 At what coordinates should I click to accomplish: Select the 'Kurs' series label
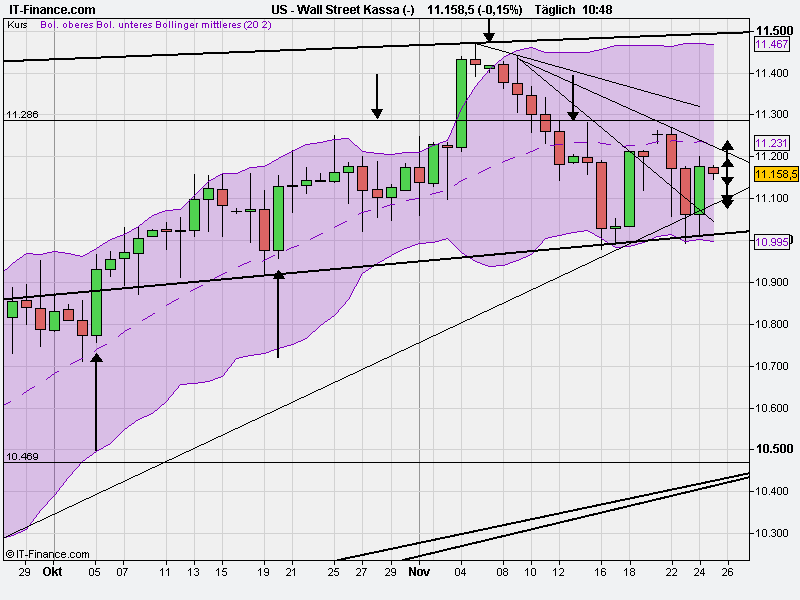[x=17, y=24]
